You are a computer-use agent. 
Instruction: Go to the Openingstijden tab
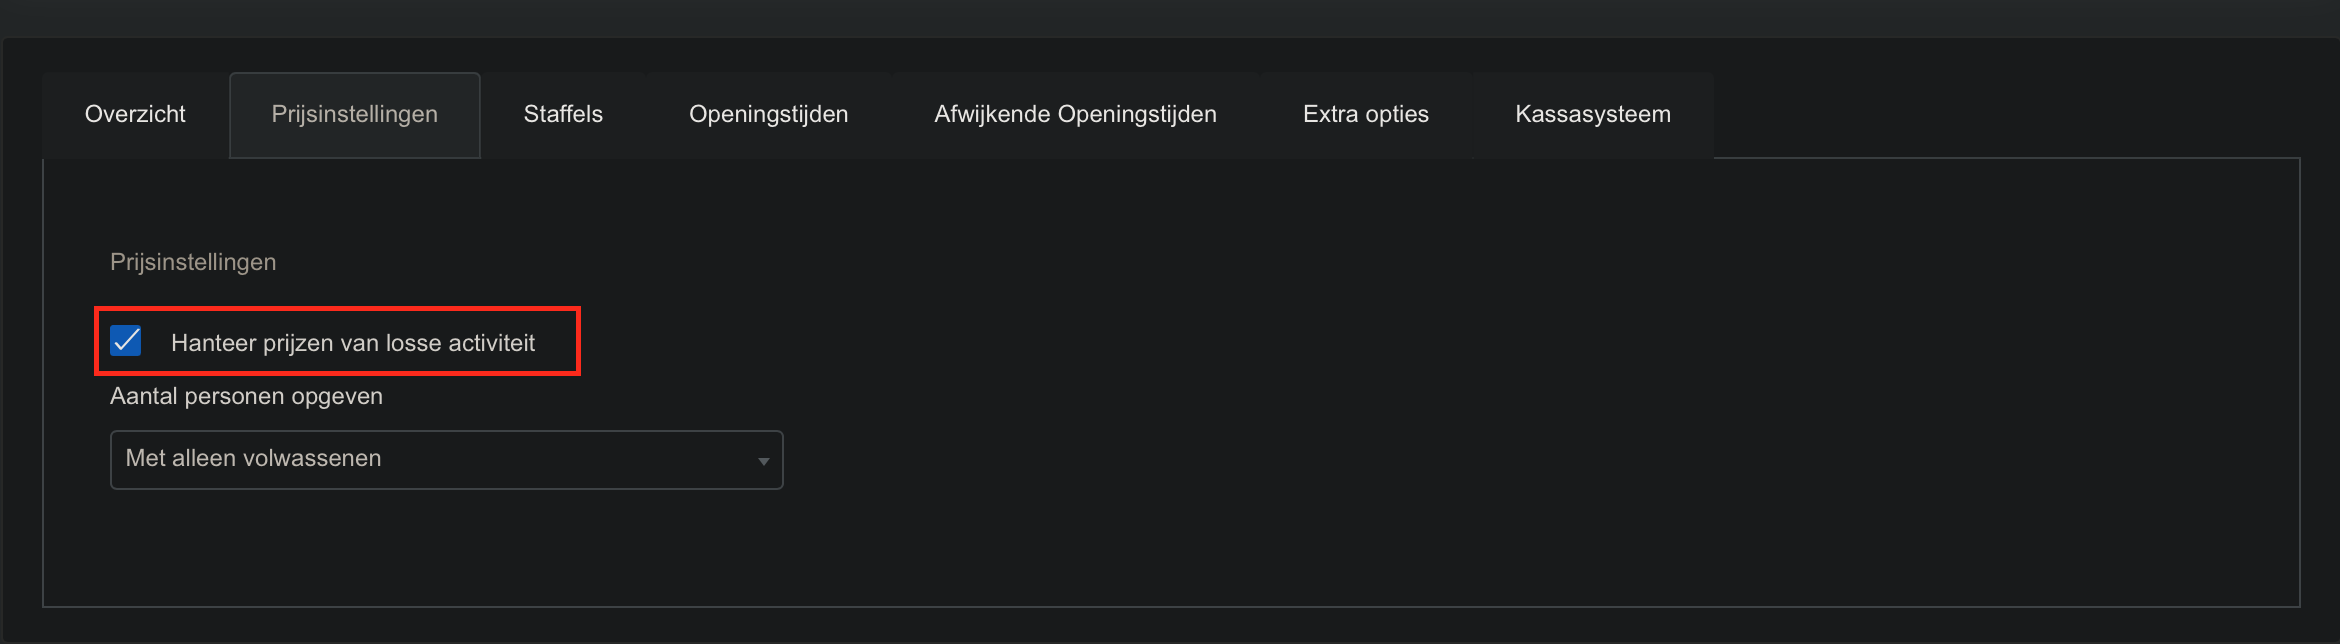768,114
